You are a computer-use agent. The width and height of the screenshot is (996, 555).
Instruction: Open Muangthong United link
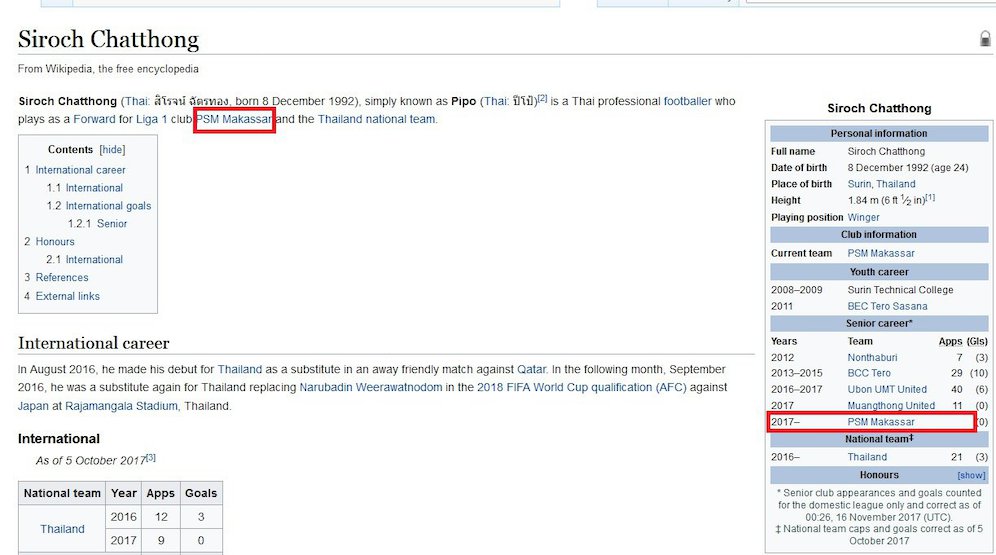click(891, 405)
